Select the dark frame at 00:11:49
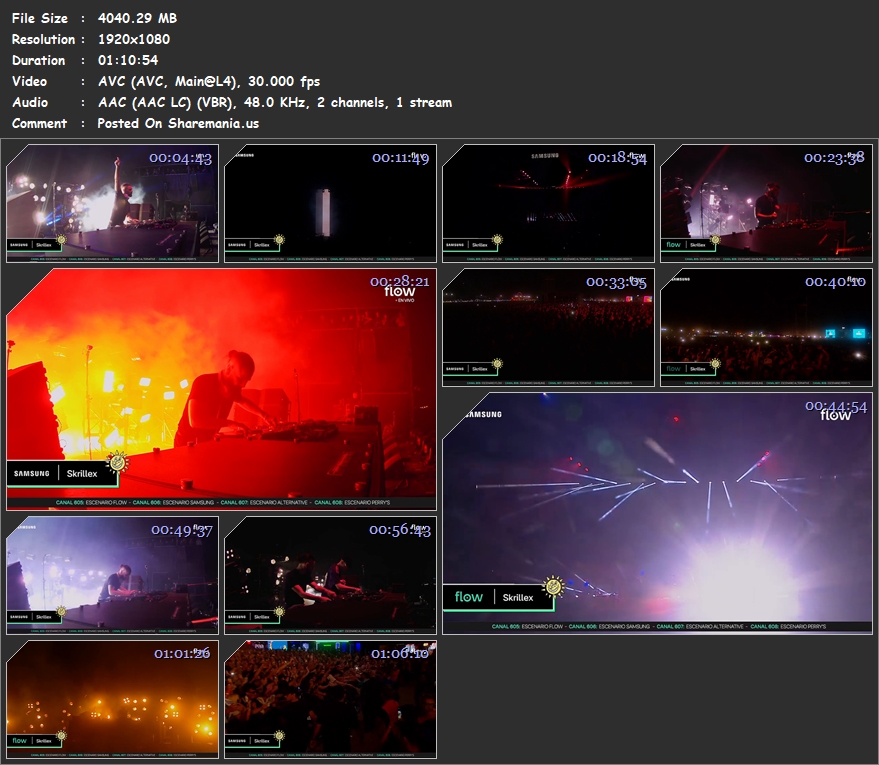This screenshot has height=765, width=879. pos(330,203)
